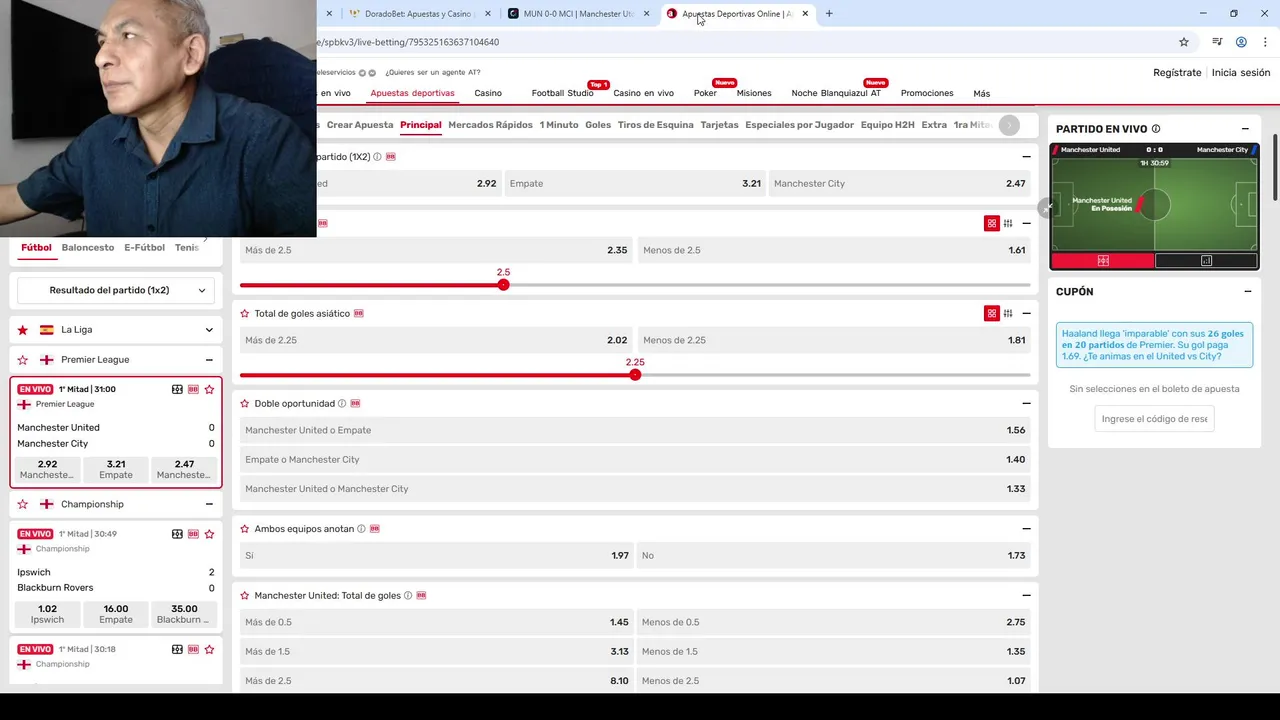Open the Haaland promo message in coupon
Screen dimensions: 1280x720
[x=1154, y=345]
